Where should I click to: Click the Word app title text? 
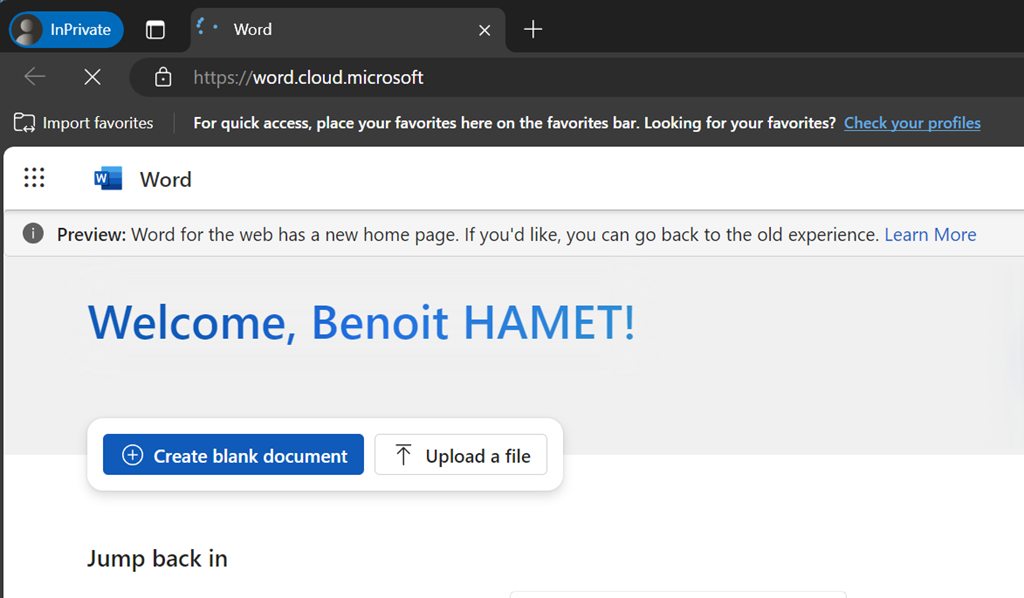coord(165,179)
